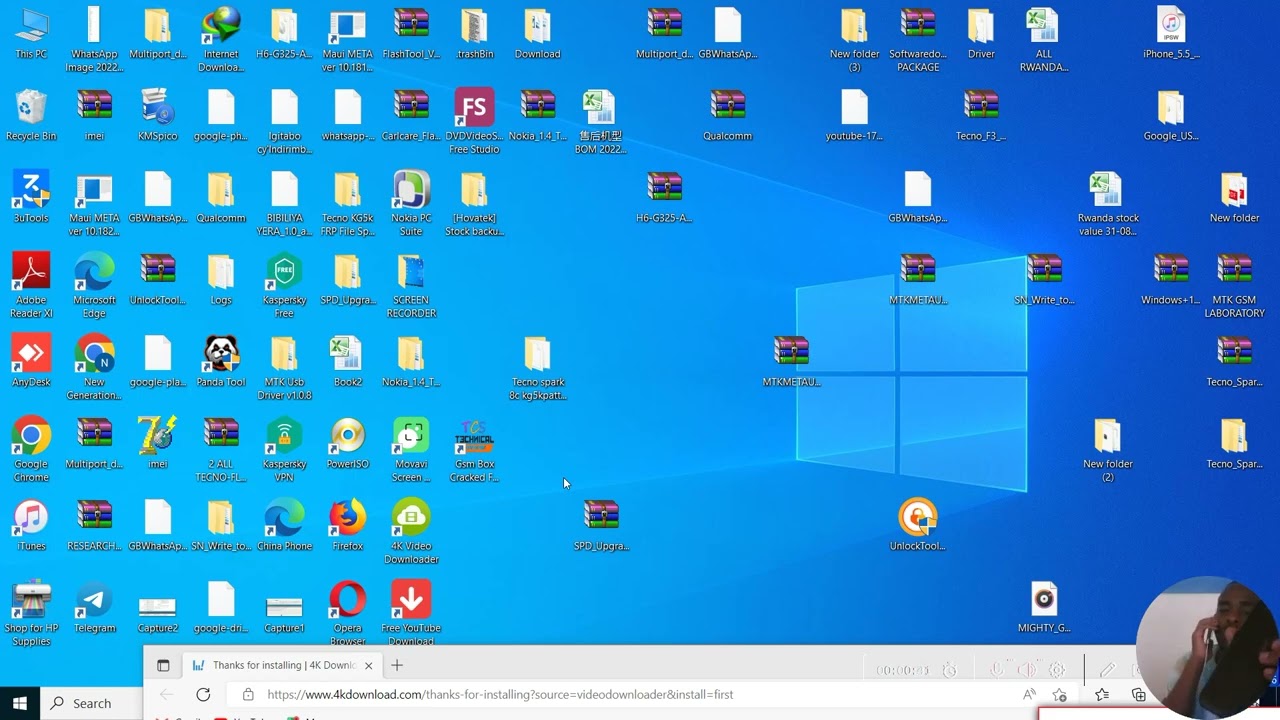Select the MTK GSM LABORATORY archive
1280x720 pixels.
coord(1234,285)
